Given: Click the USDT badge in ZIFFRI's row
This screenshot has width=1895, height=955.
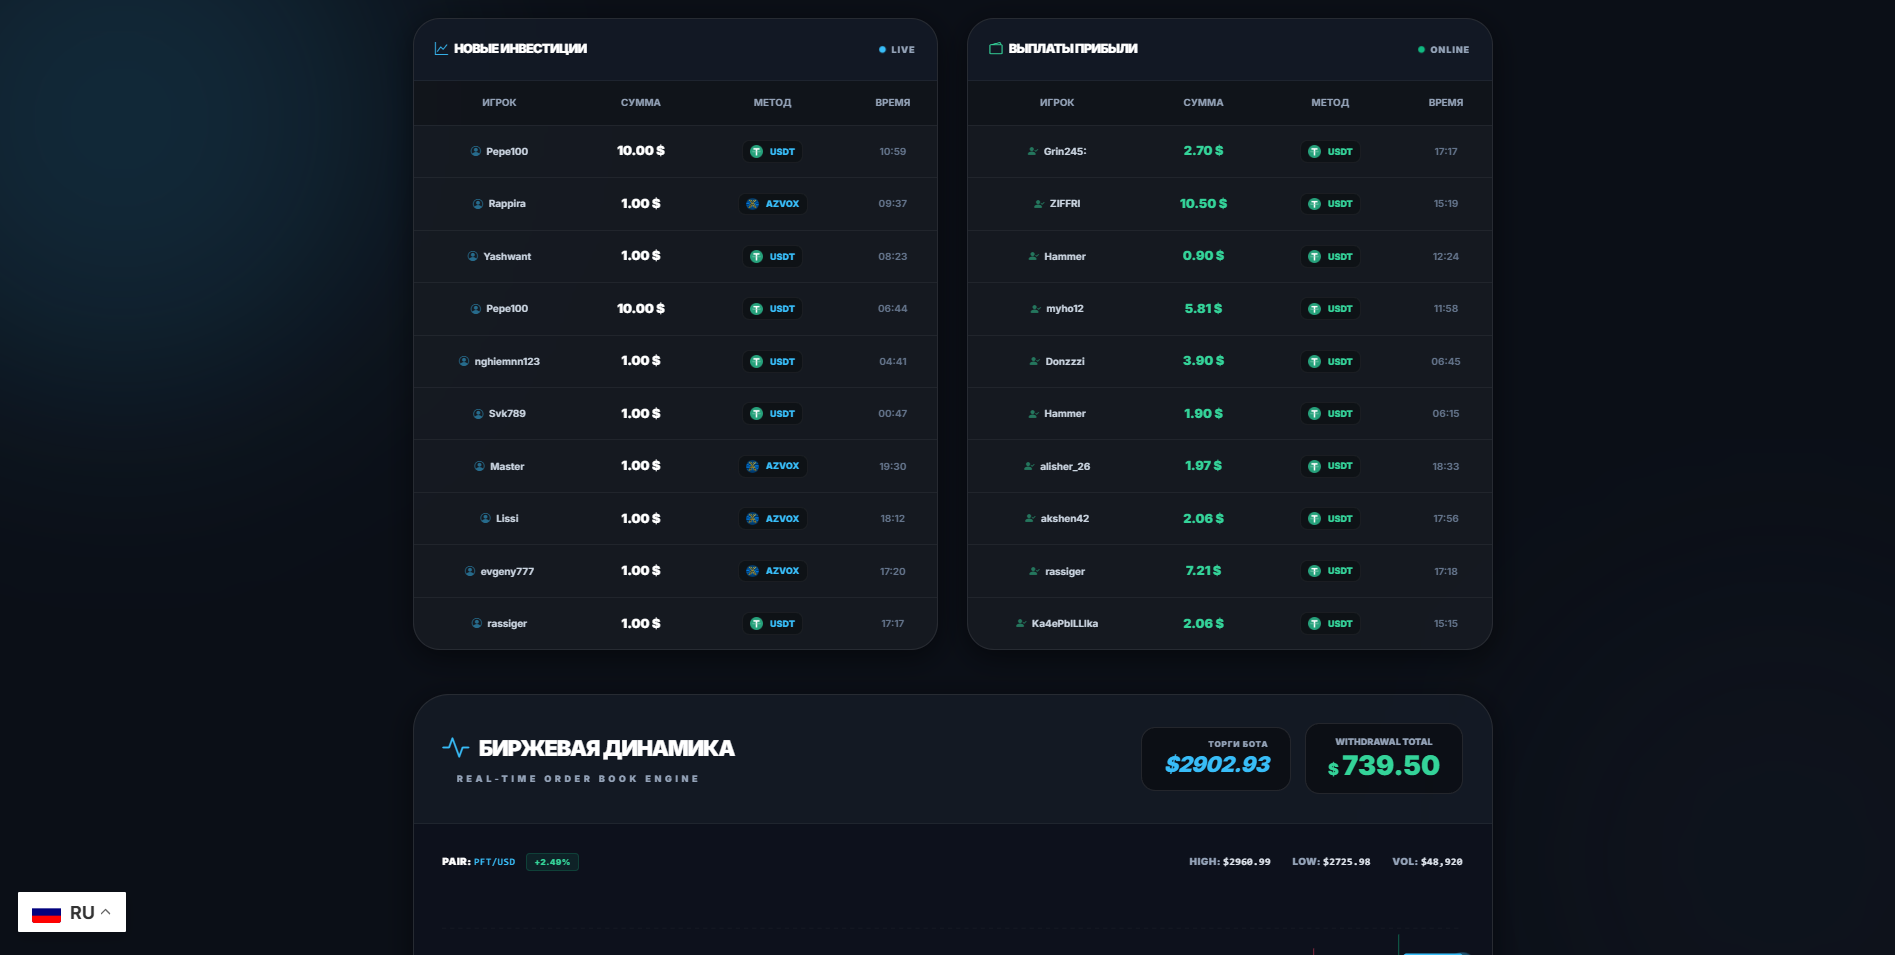Looking at the screenshot, I should (x=1331, y=204).
